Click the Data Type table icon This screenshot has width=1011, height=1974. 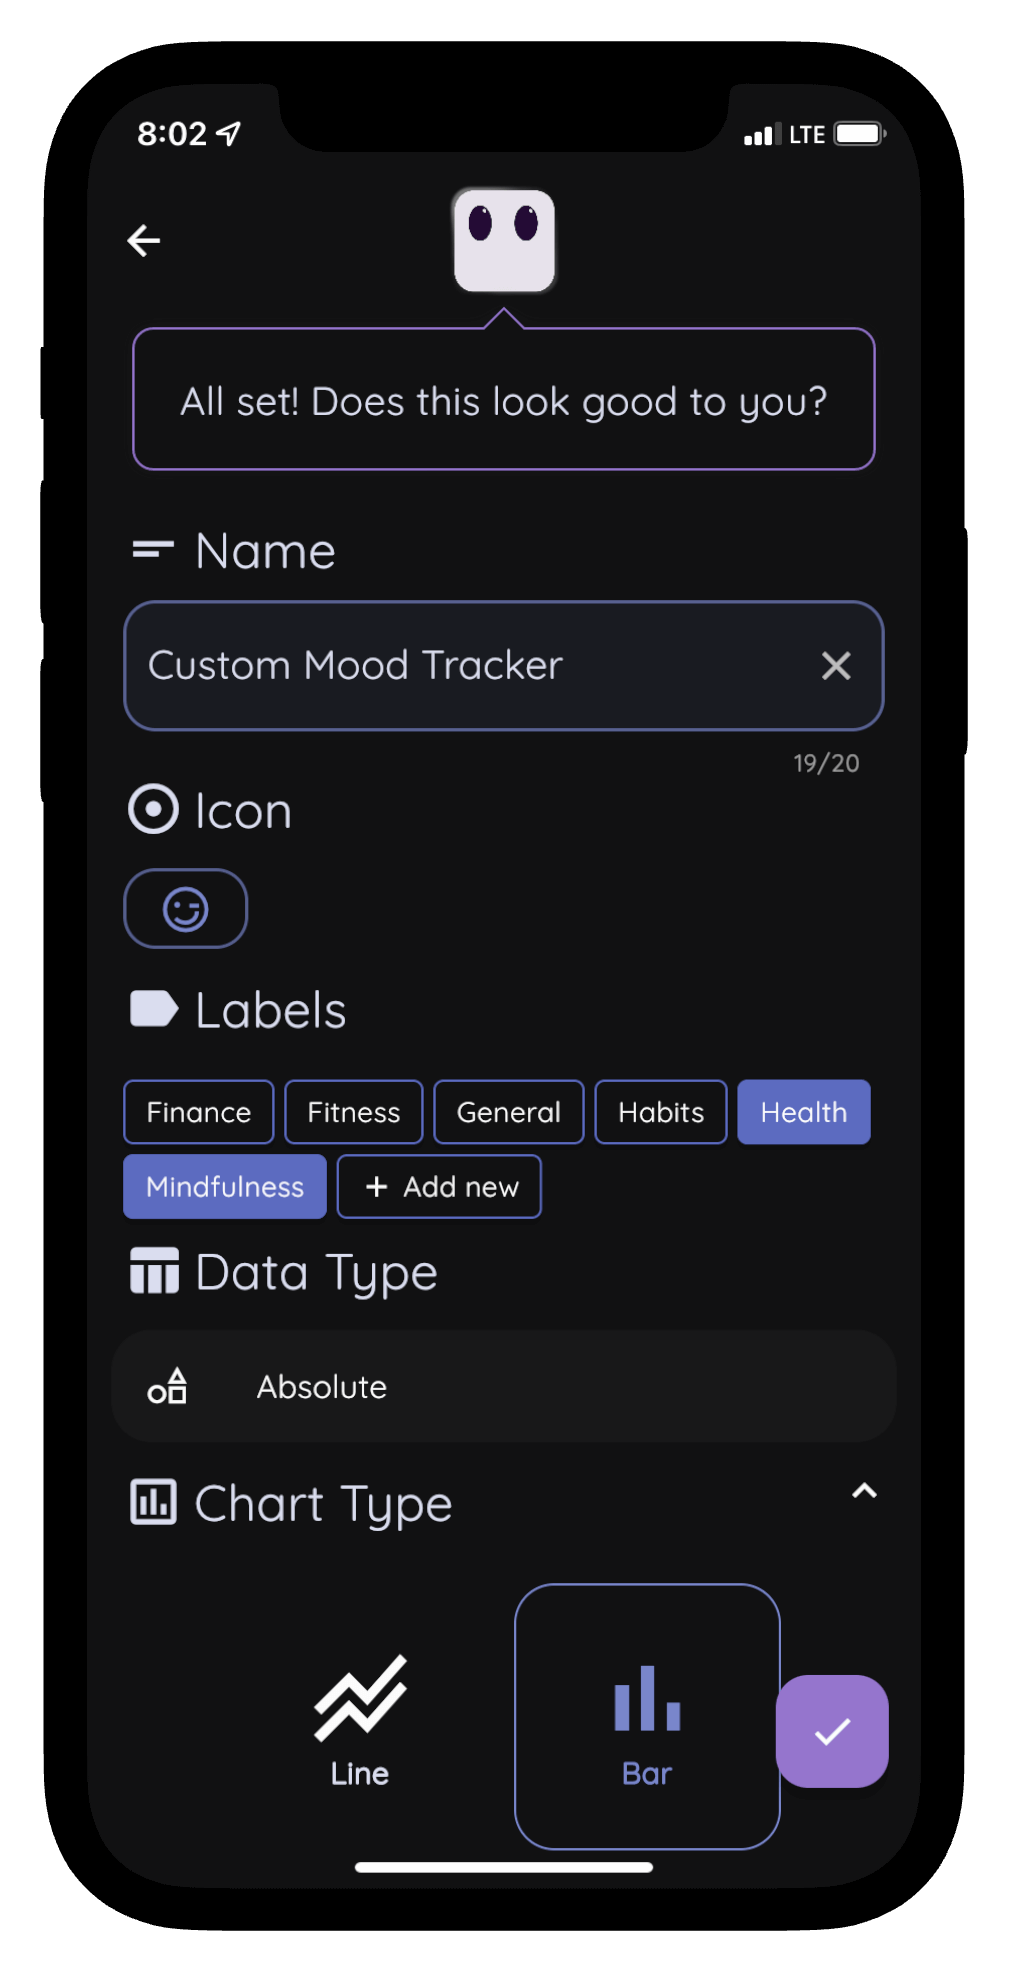(153, 1271)
